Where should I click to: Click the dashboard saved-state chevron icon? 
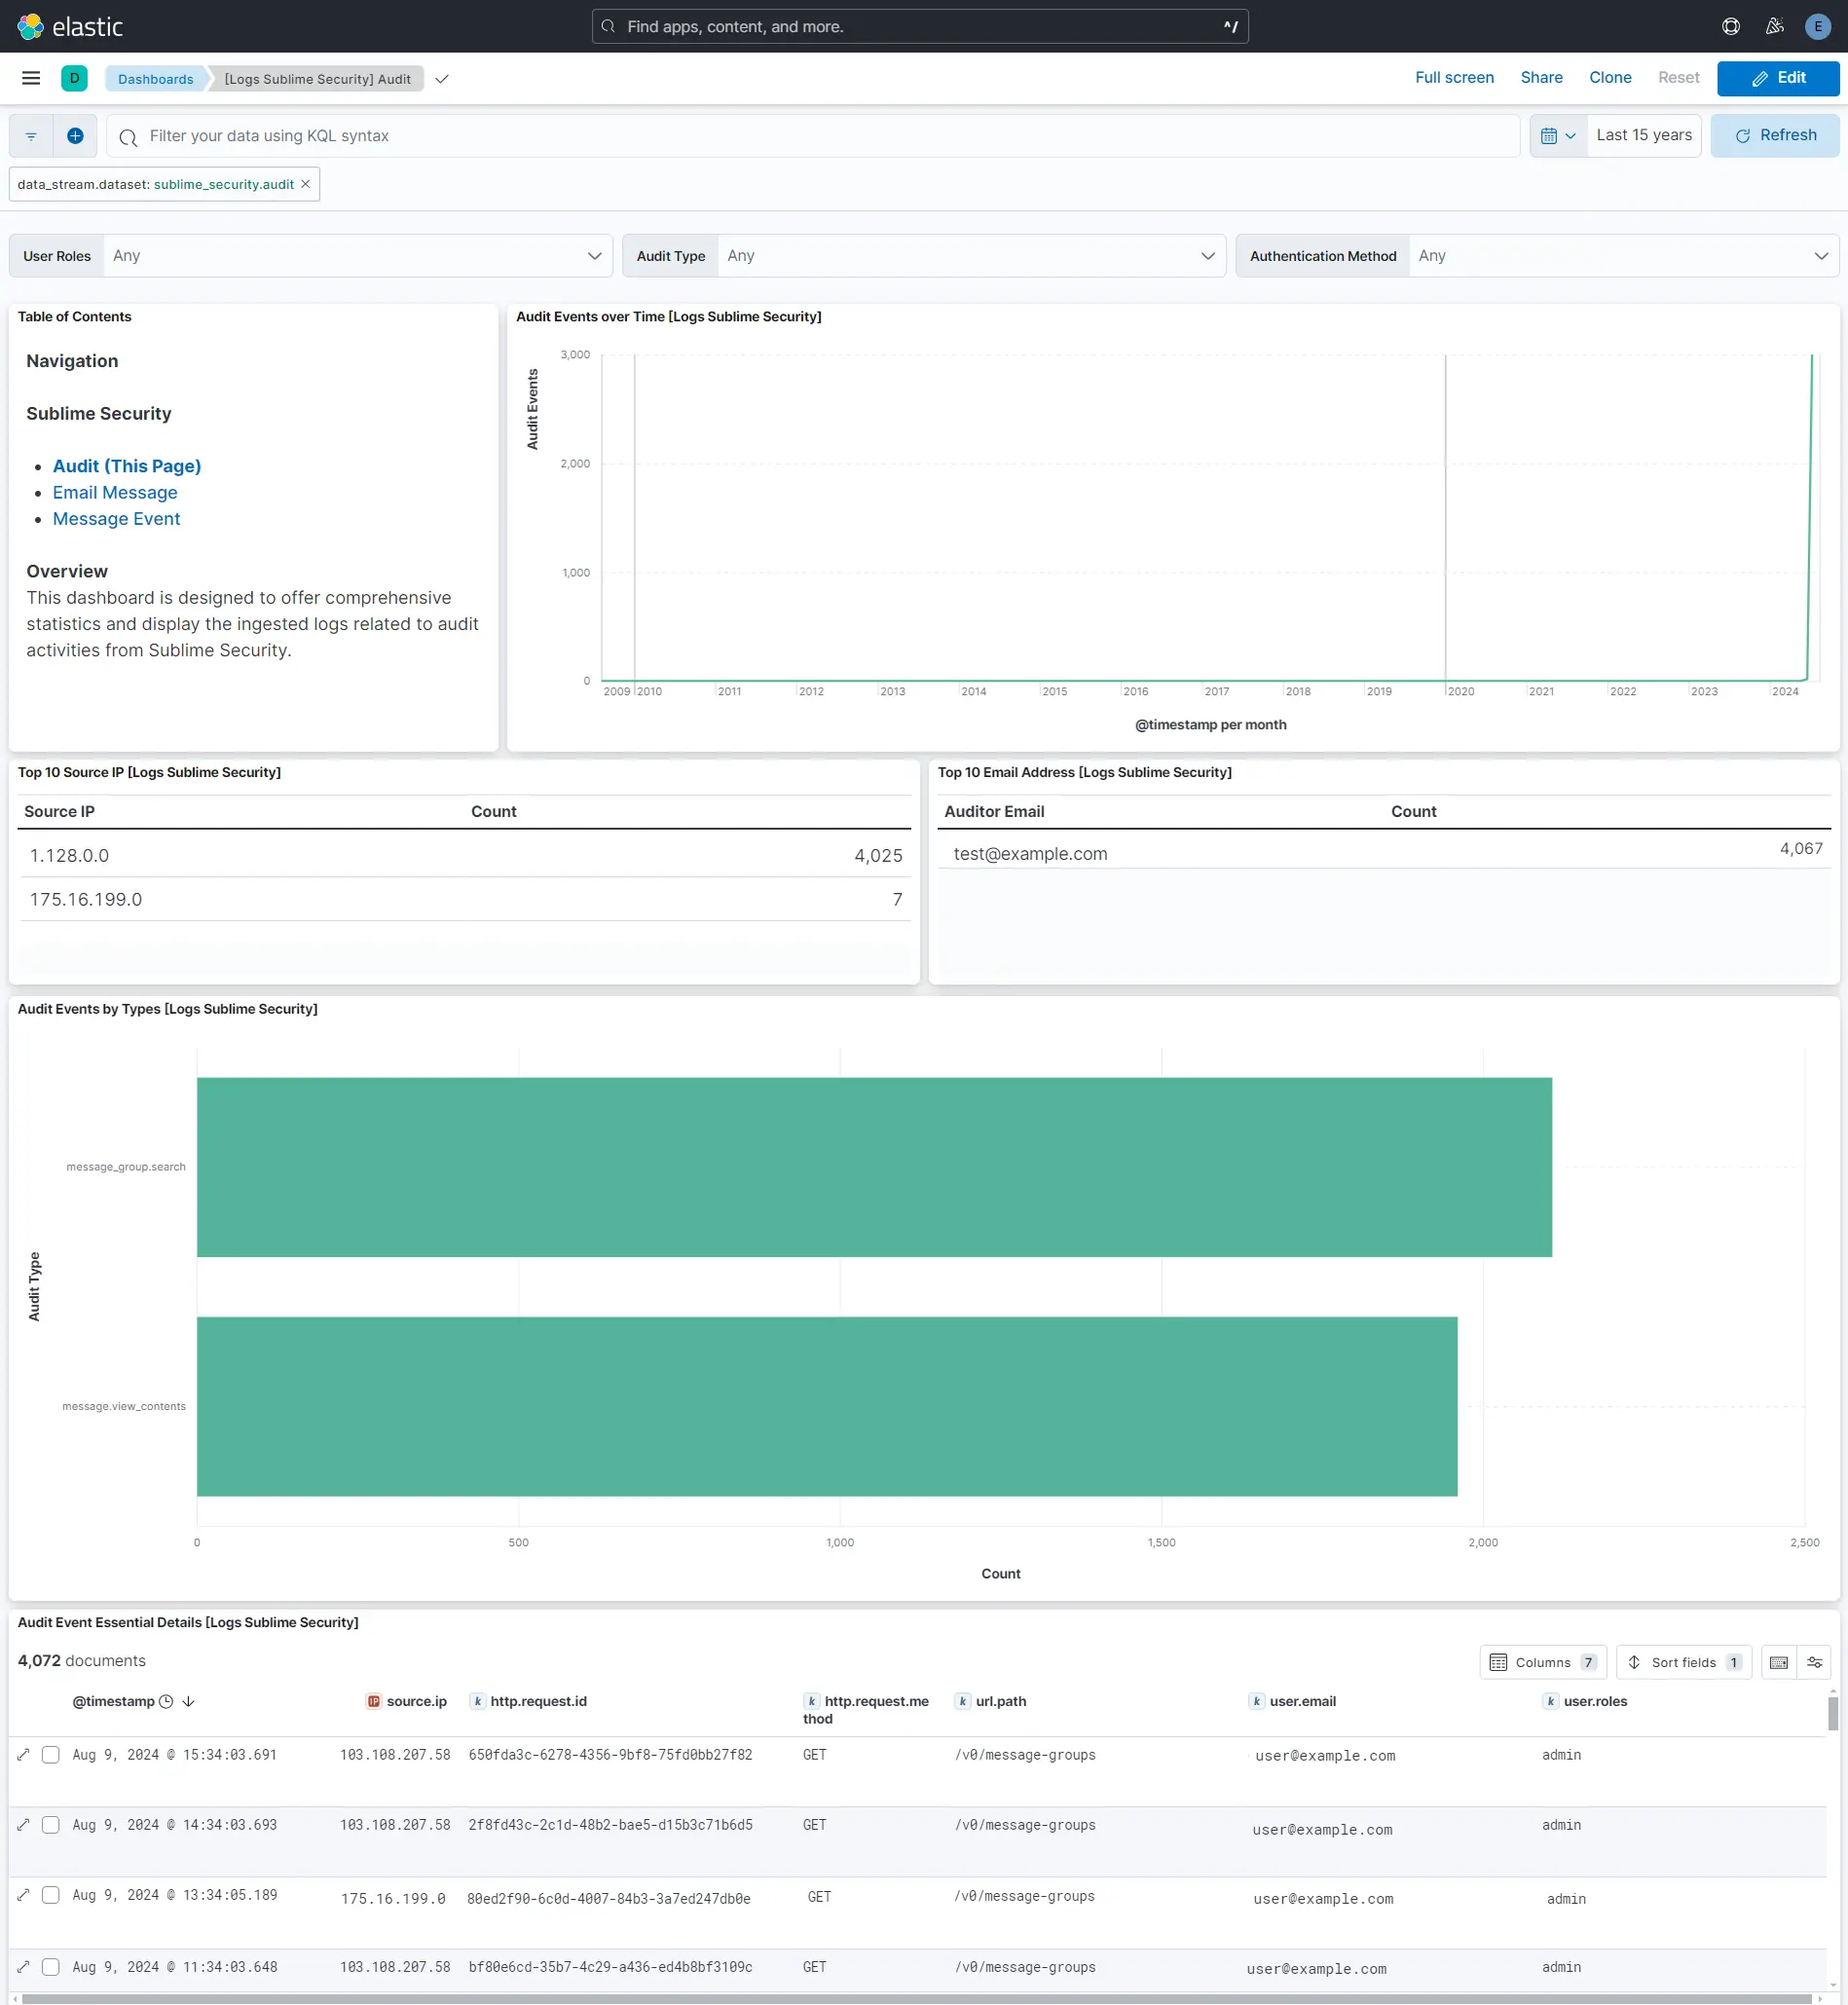click(442, 79)
